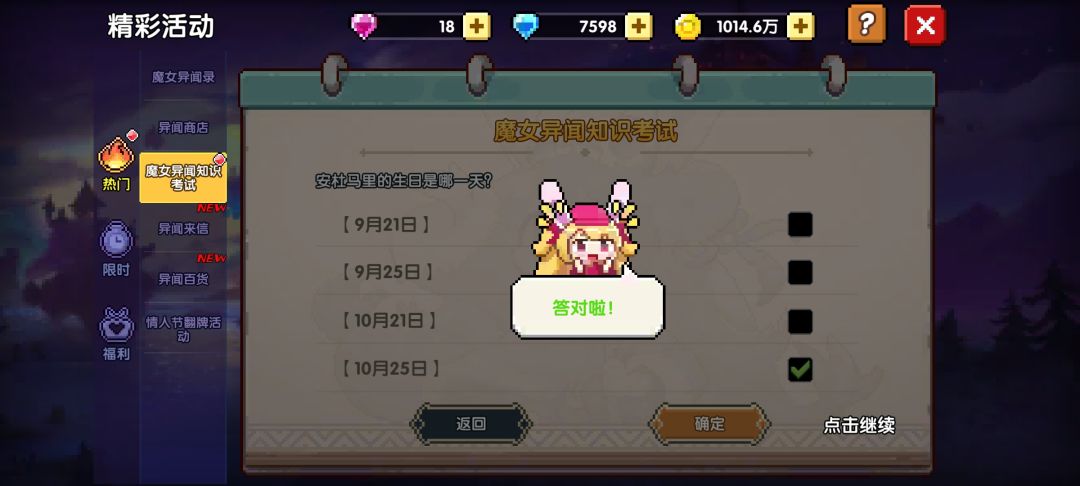Image resolution: width=1080 pixels, height=486 pixels.
Task: Select the 情人节翻牌活动 menu entry
Action: [183, 329]
